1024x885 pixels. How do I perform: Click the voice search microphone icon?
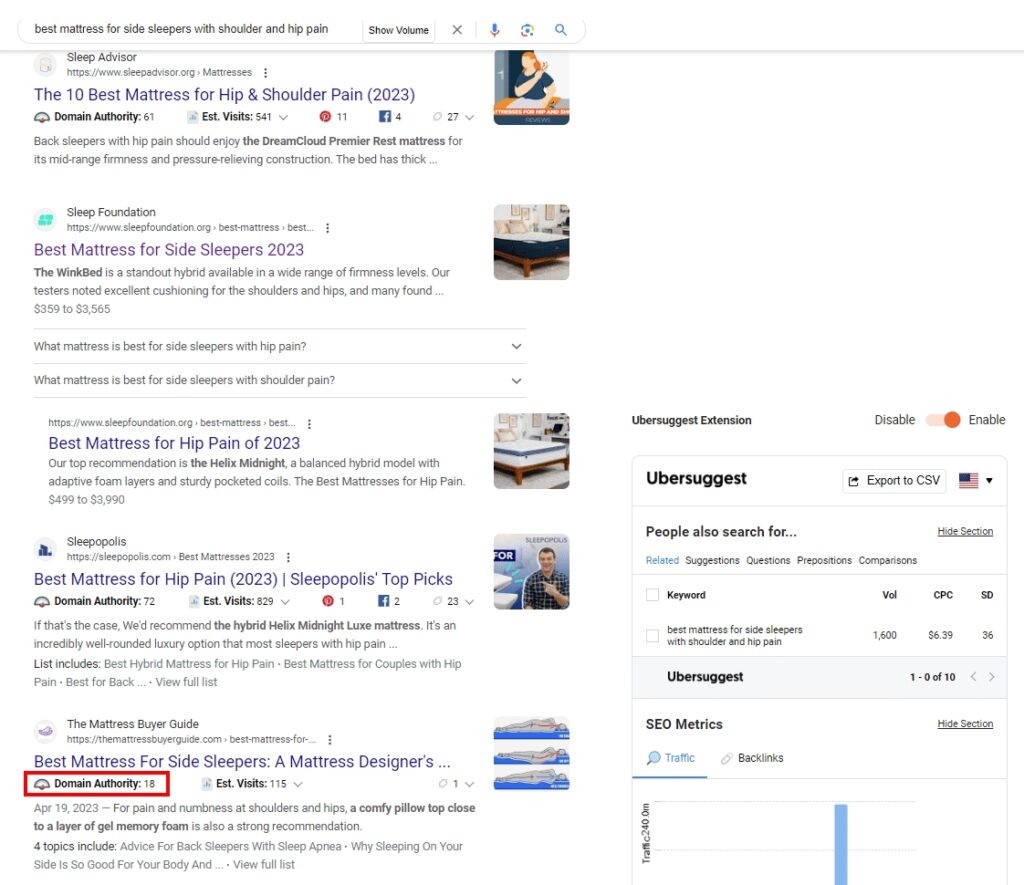coord(494,30)
